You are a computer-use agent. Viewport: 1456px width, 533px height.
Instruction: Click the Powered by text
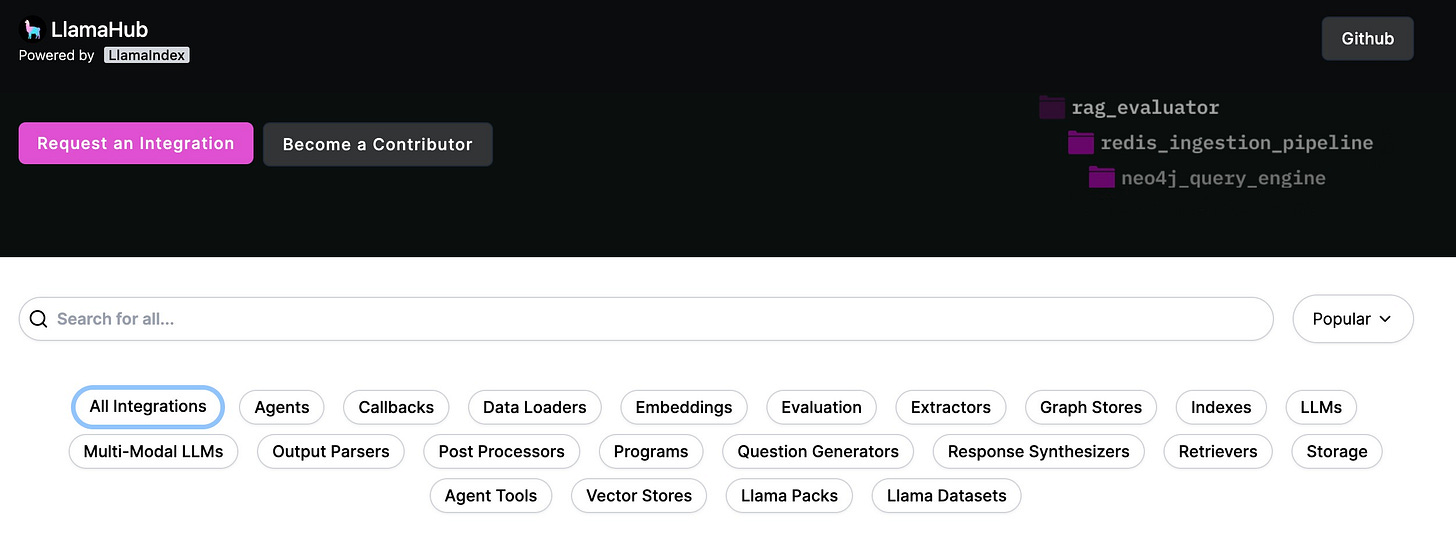click(x=57, y=56)
